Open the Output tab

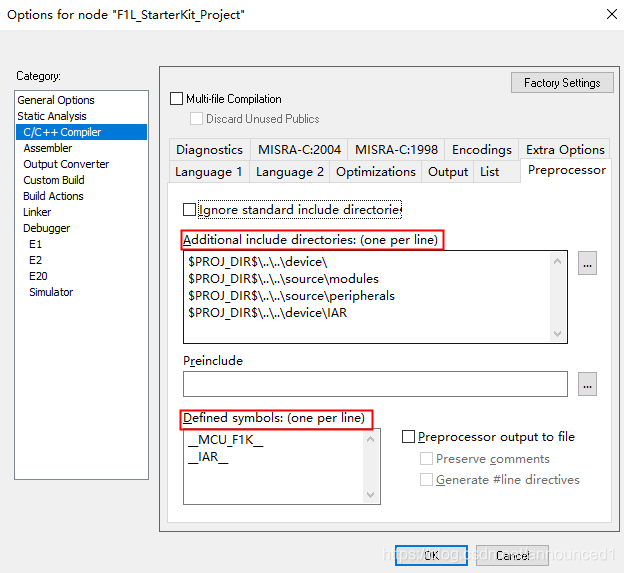[448, 172]
